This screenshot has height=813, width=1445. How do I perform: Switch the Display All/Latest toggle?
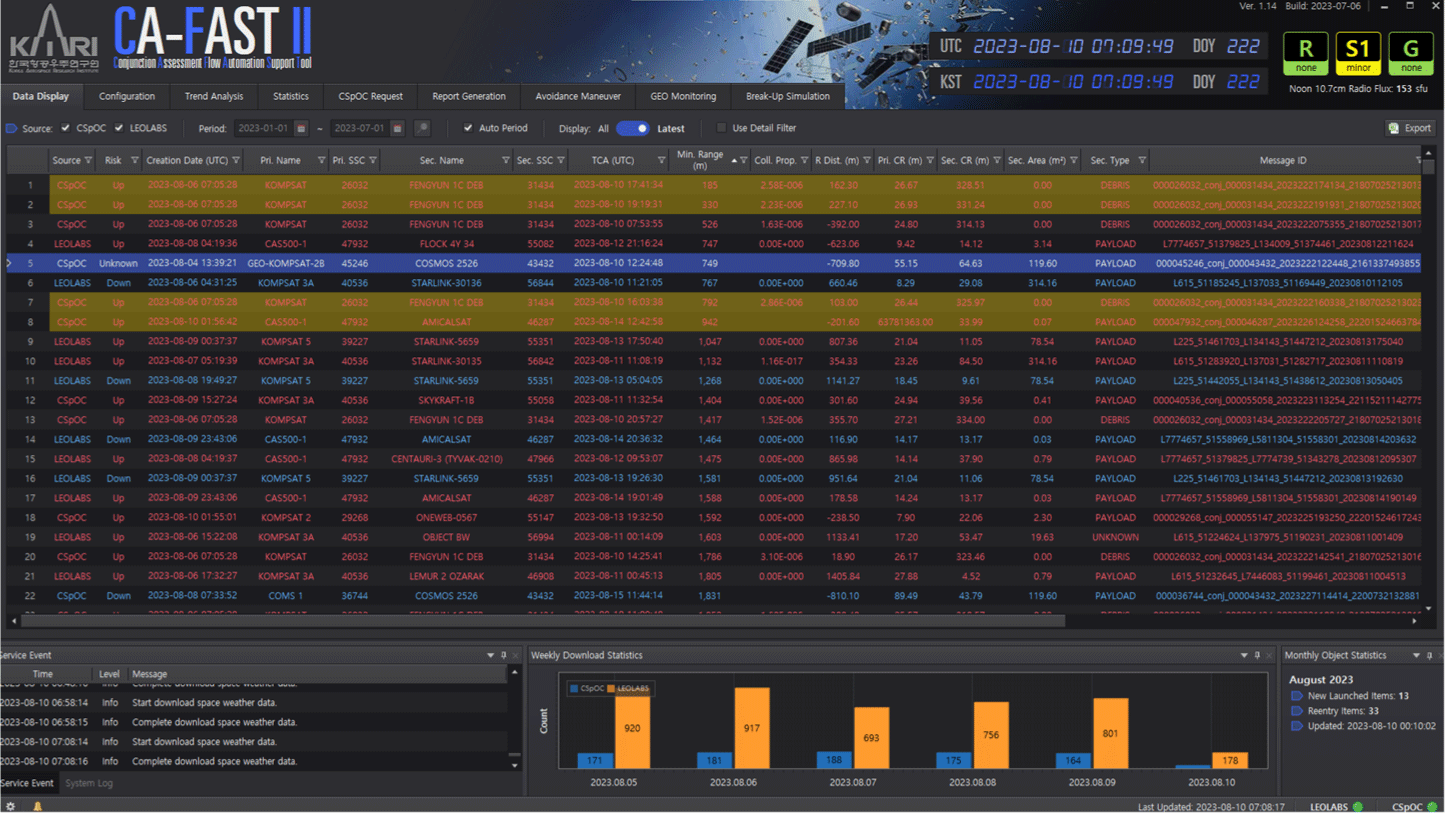click(632, 128)
